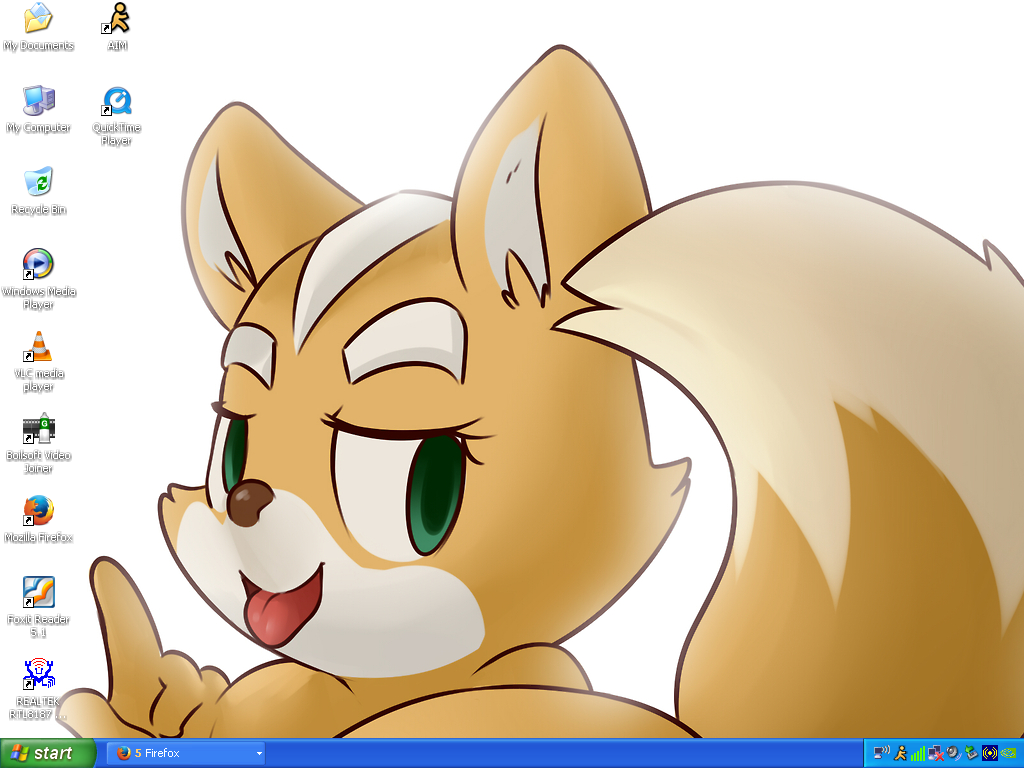
Task: Select the QuickTime Player shortcut
Action: (117, 102)
